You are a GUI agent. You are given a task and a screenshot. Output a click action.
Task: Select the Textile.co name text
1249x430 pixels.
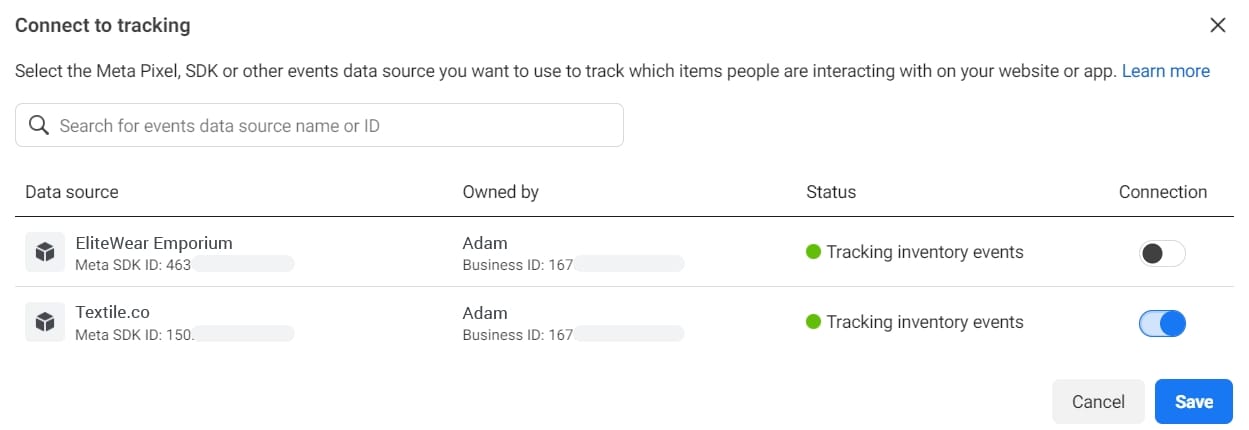click(113, 313)
